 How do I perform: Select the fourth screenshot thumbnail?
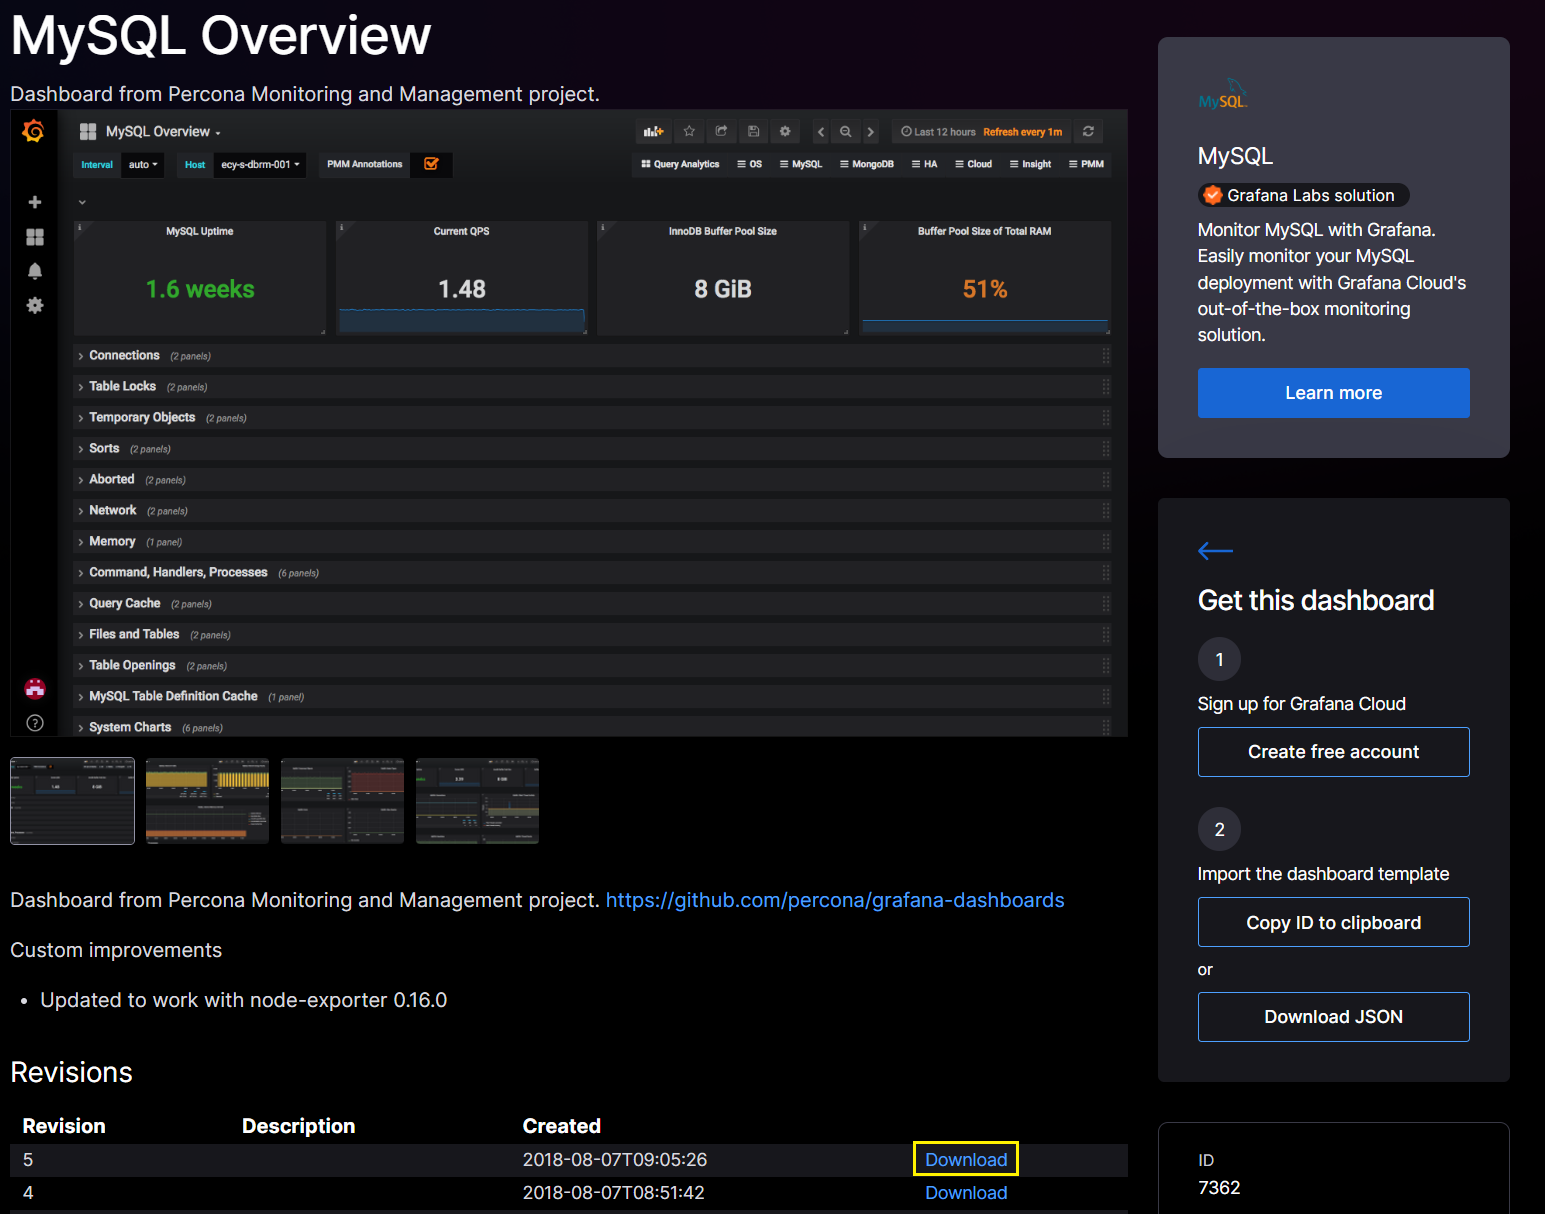[x=477, y=801]
